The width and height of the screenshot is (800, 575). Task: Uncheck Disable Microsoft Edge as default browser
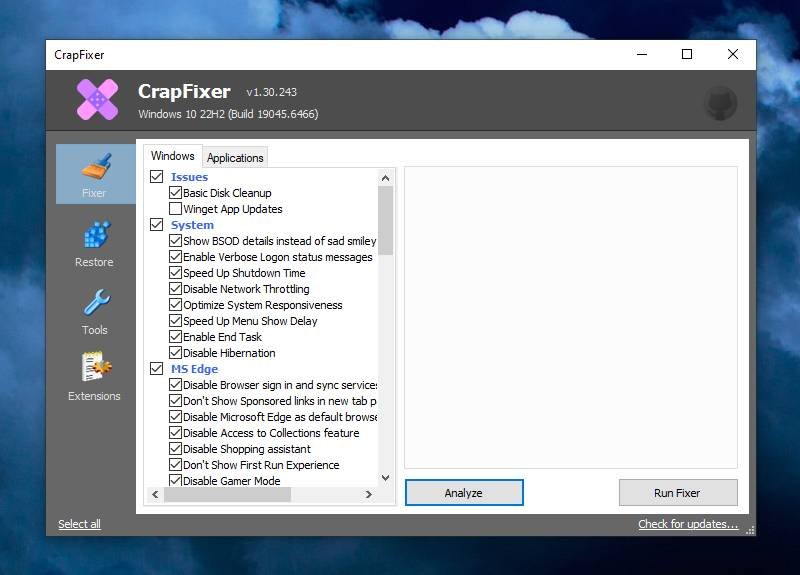pos(176,416)
